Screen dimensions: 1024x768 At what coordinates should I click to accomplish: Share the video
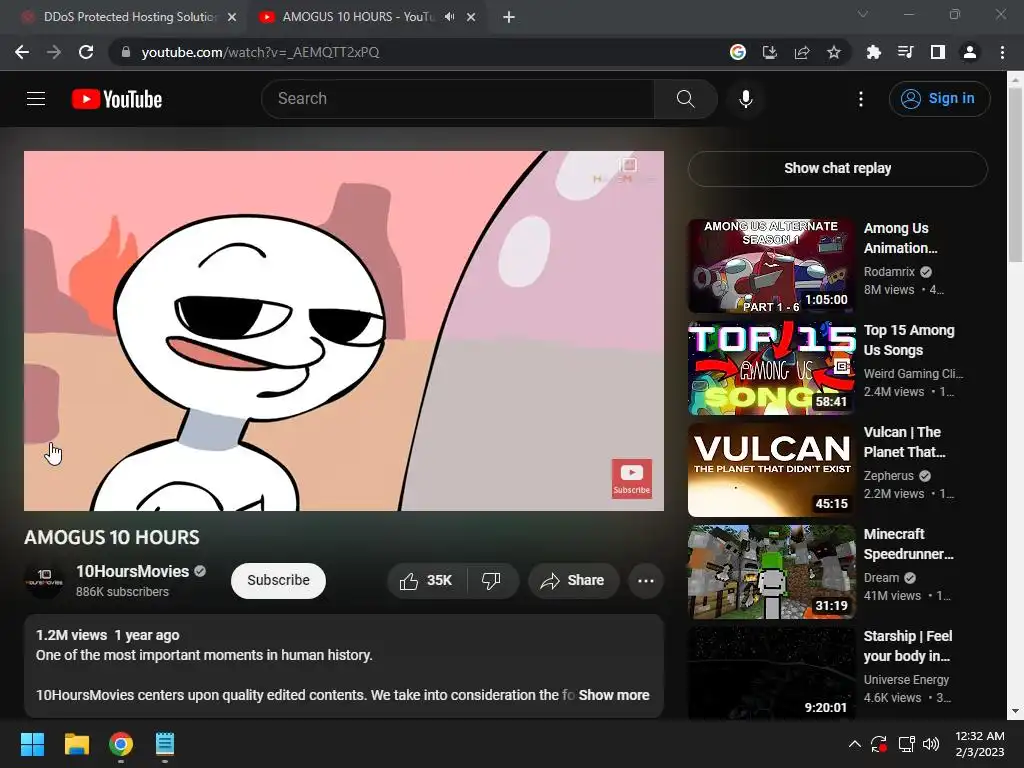point(573,581)
